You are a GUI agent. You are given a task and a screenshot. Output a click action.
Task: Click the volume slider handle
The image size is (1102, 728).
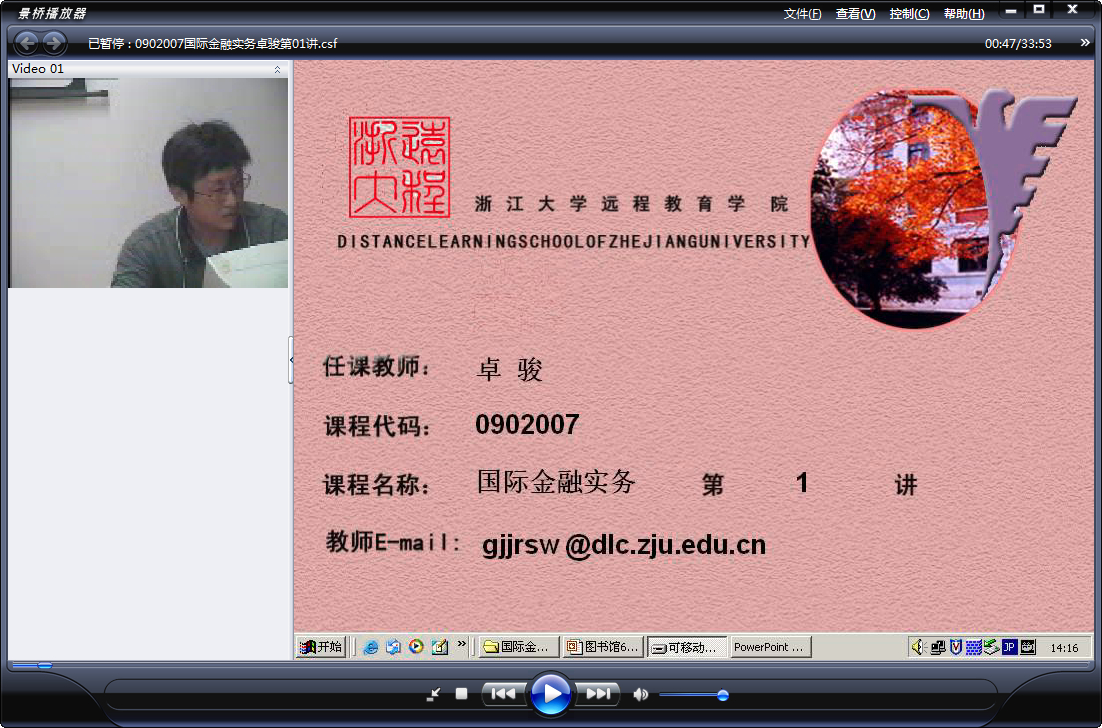point(722,696)
